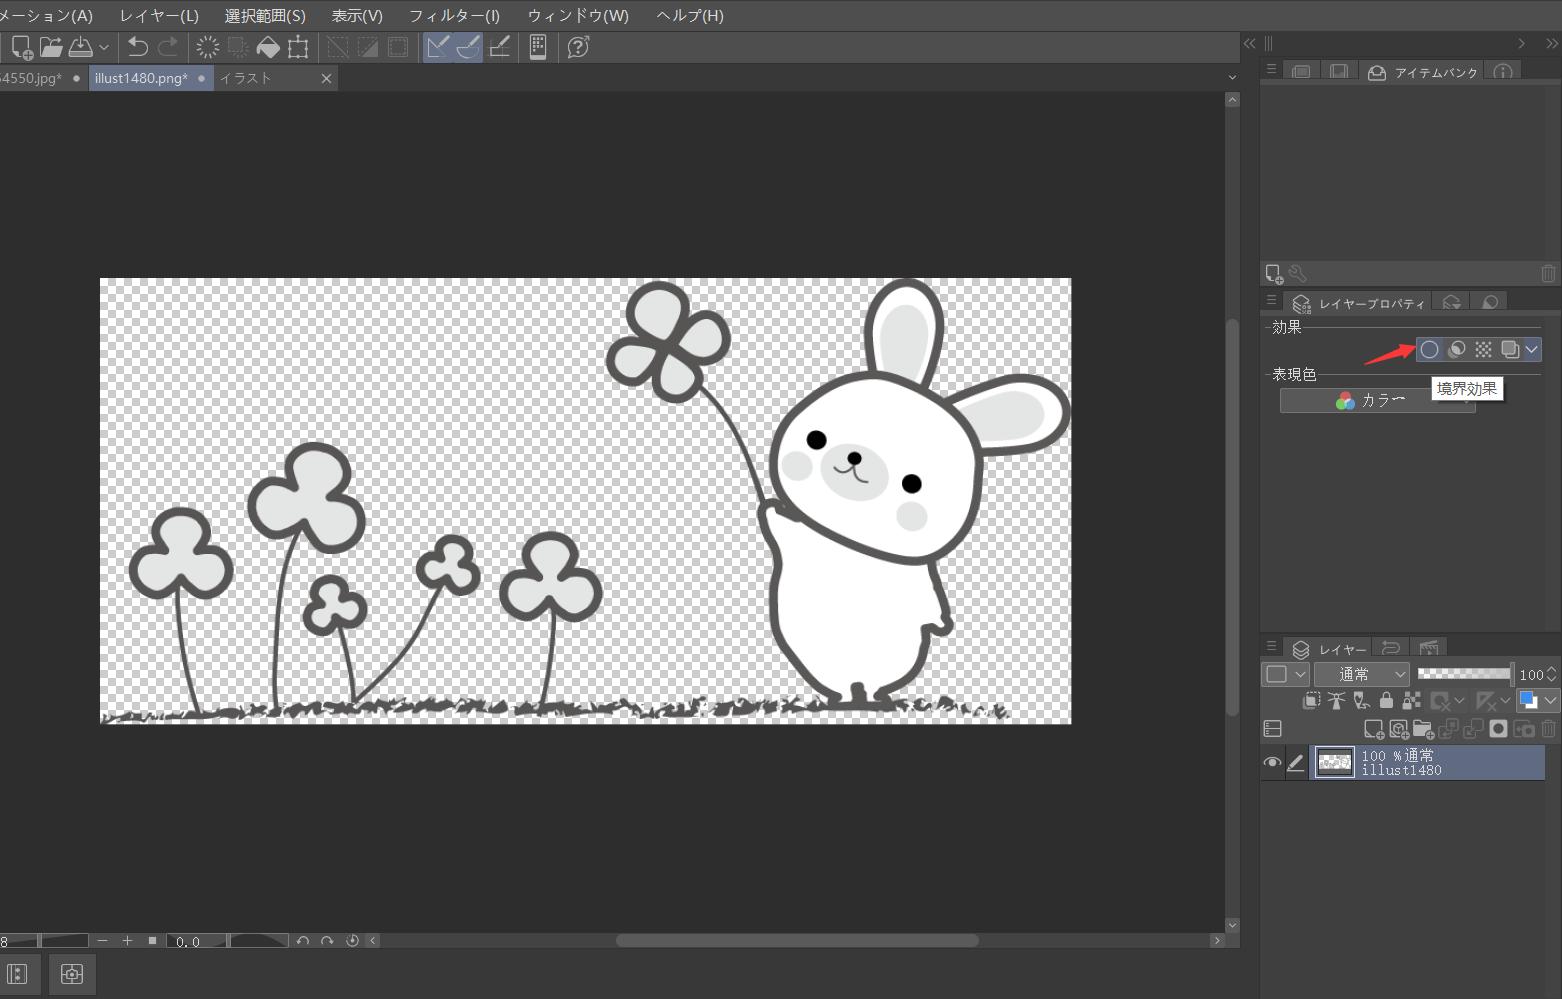Toggle lock transparent pixels on the layer
1562x999 pixels.
[x=1411, y=700]
